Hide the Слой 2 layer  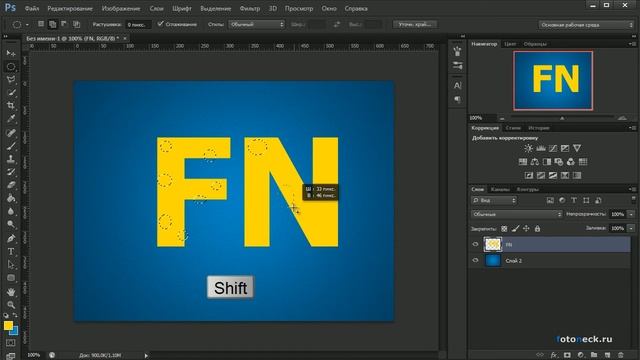click(475, 260)
